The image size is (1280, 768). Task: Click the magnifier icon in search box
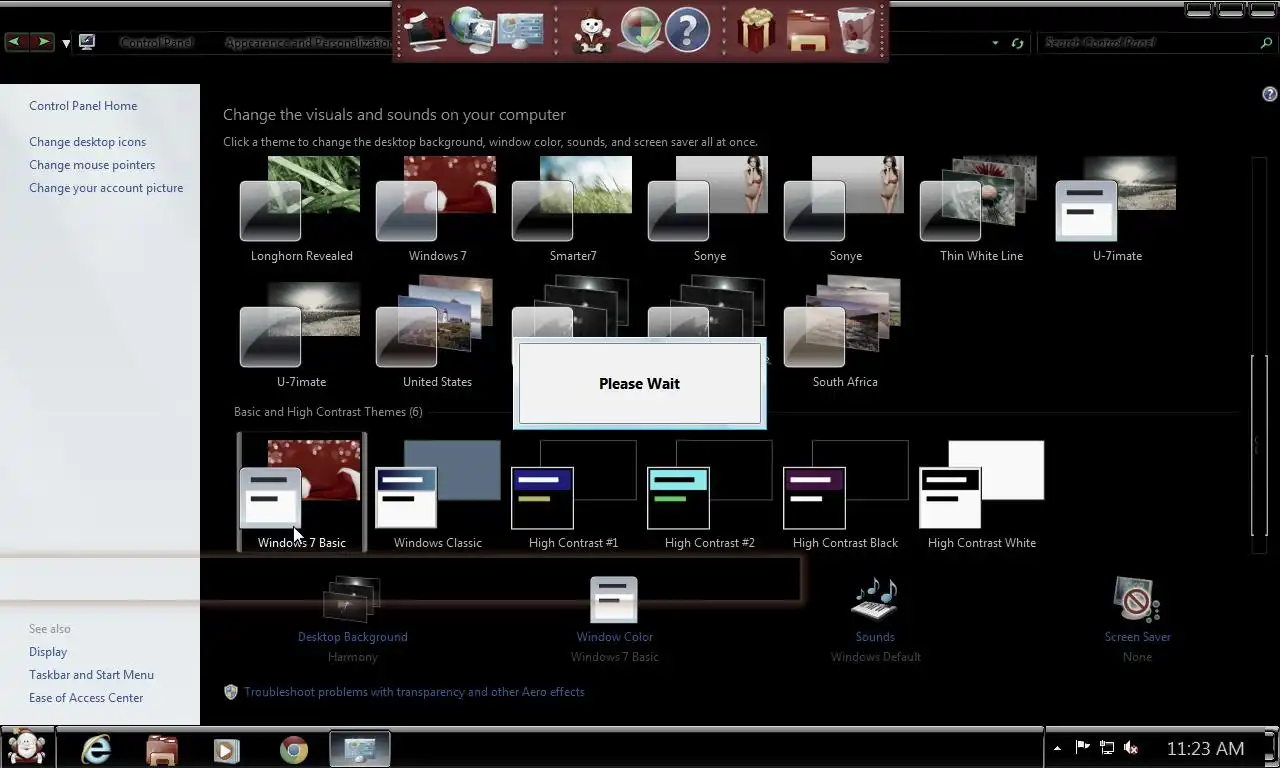1266,43
